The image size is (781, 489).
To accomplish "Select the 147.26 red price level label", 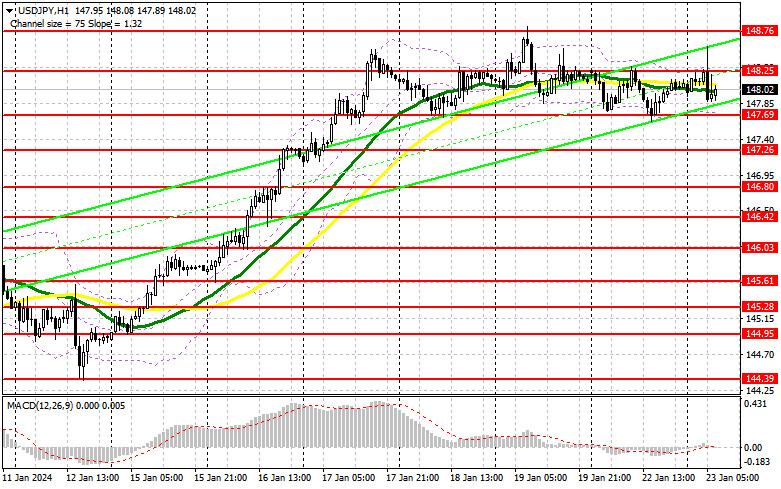I will tap(760, 149).
